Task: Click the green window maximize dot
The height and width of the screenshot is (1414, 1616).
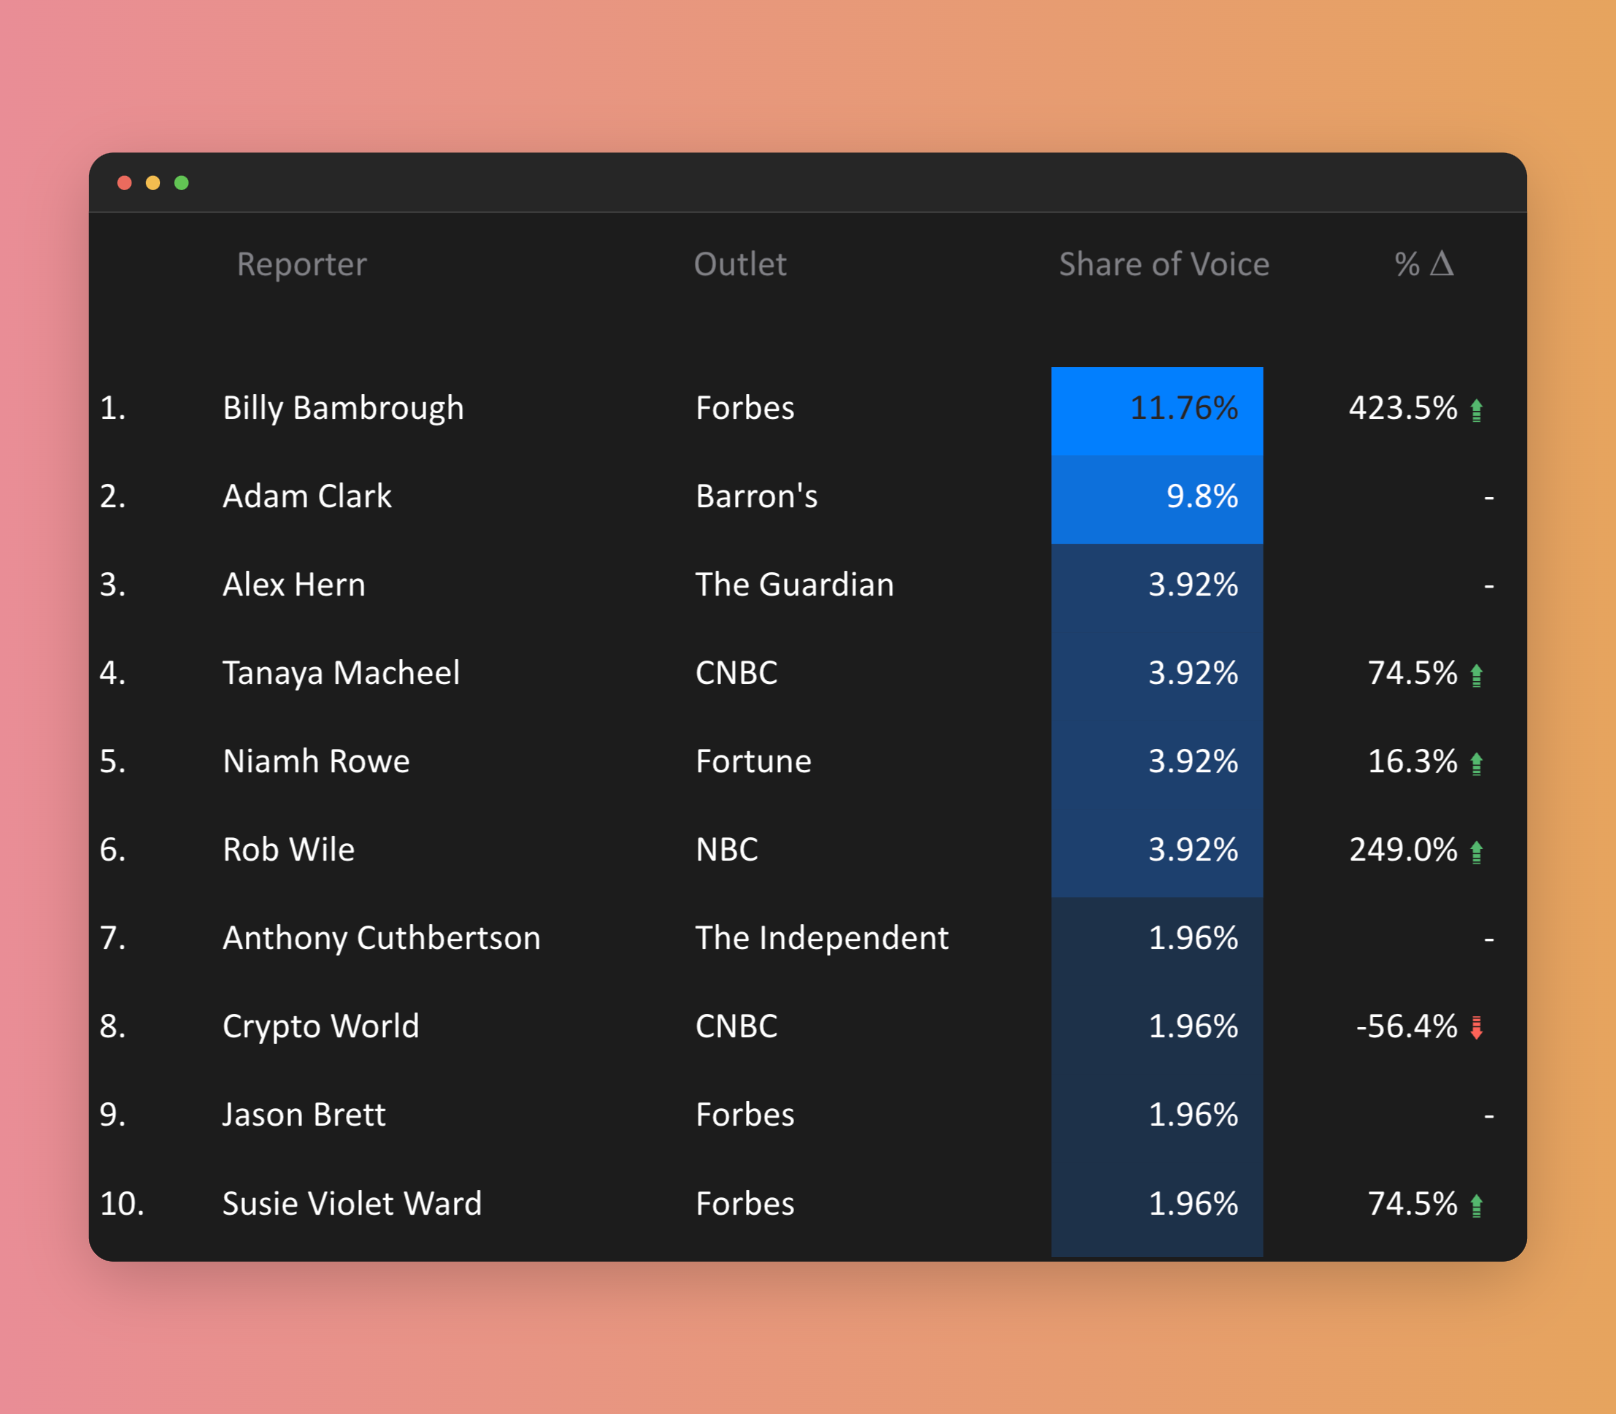Action: (x=181, y=183)
